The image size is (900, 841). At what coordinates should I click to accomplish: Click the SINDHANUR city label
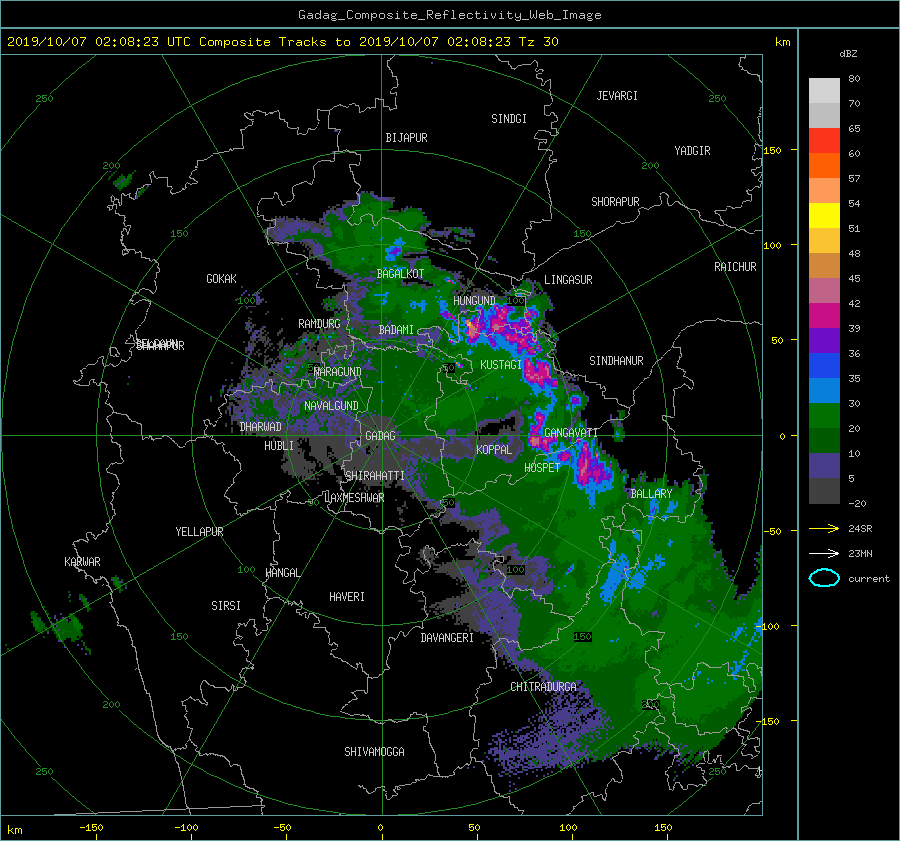[616, 361]
